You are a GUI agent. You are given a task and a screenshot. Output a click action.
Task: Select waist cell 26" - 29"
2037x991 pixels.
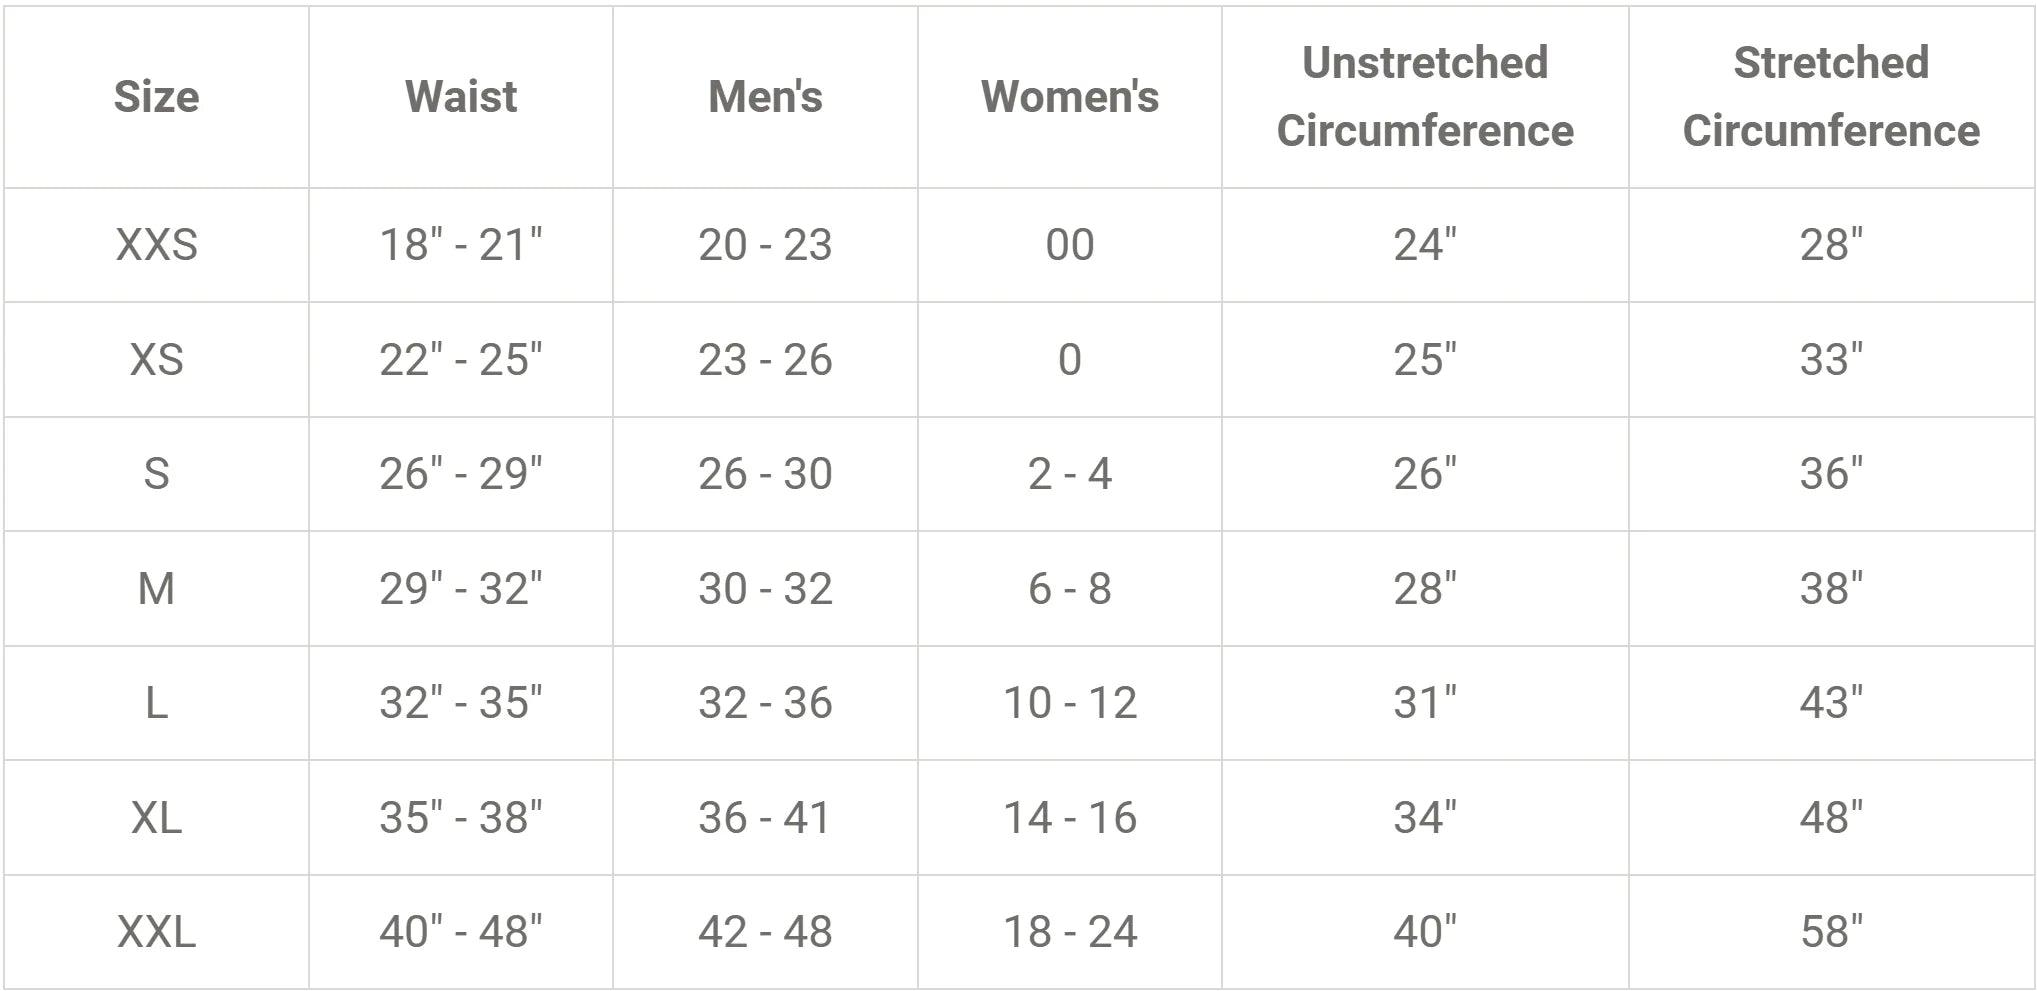pos(461,474)
